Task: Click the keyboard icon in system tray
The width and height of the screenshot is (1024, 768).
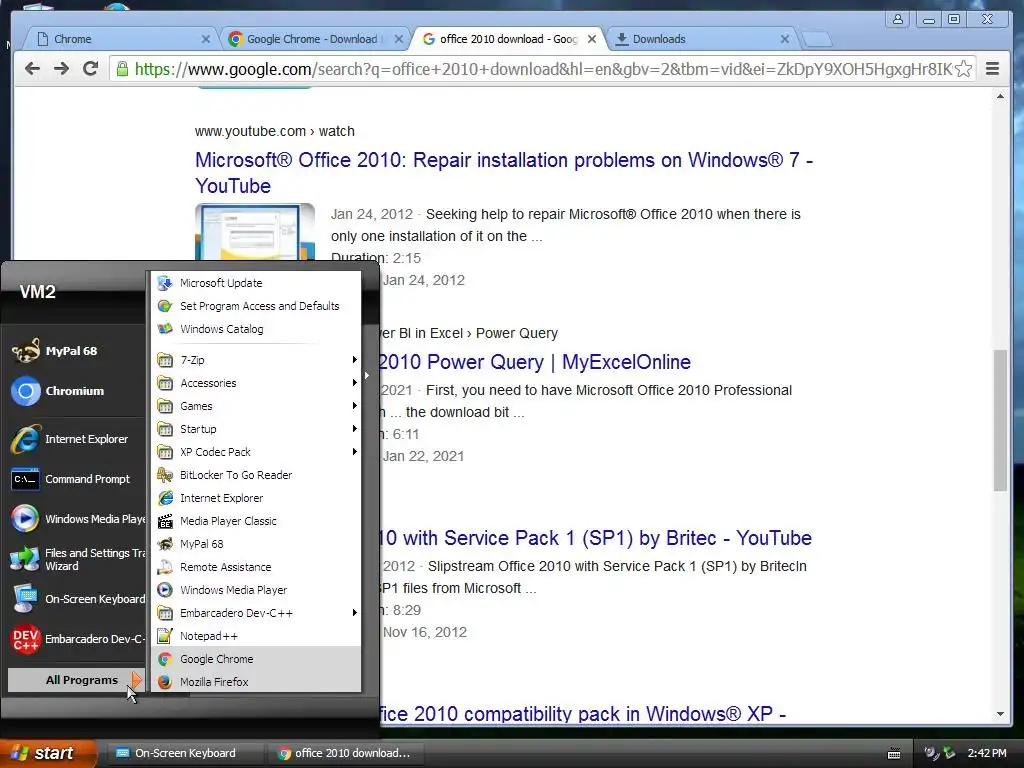Action: [x=894, y=754]
